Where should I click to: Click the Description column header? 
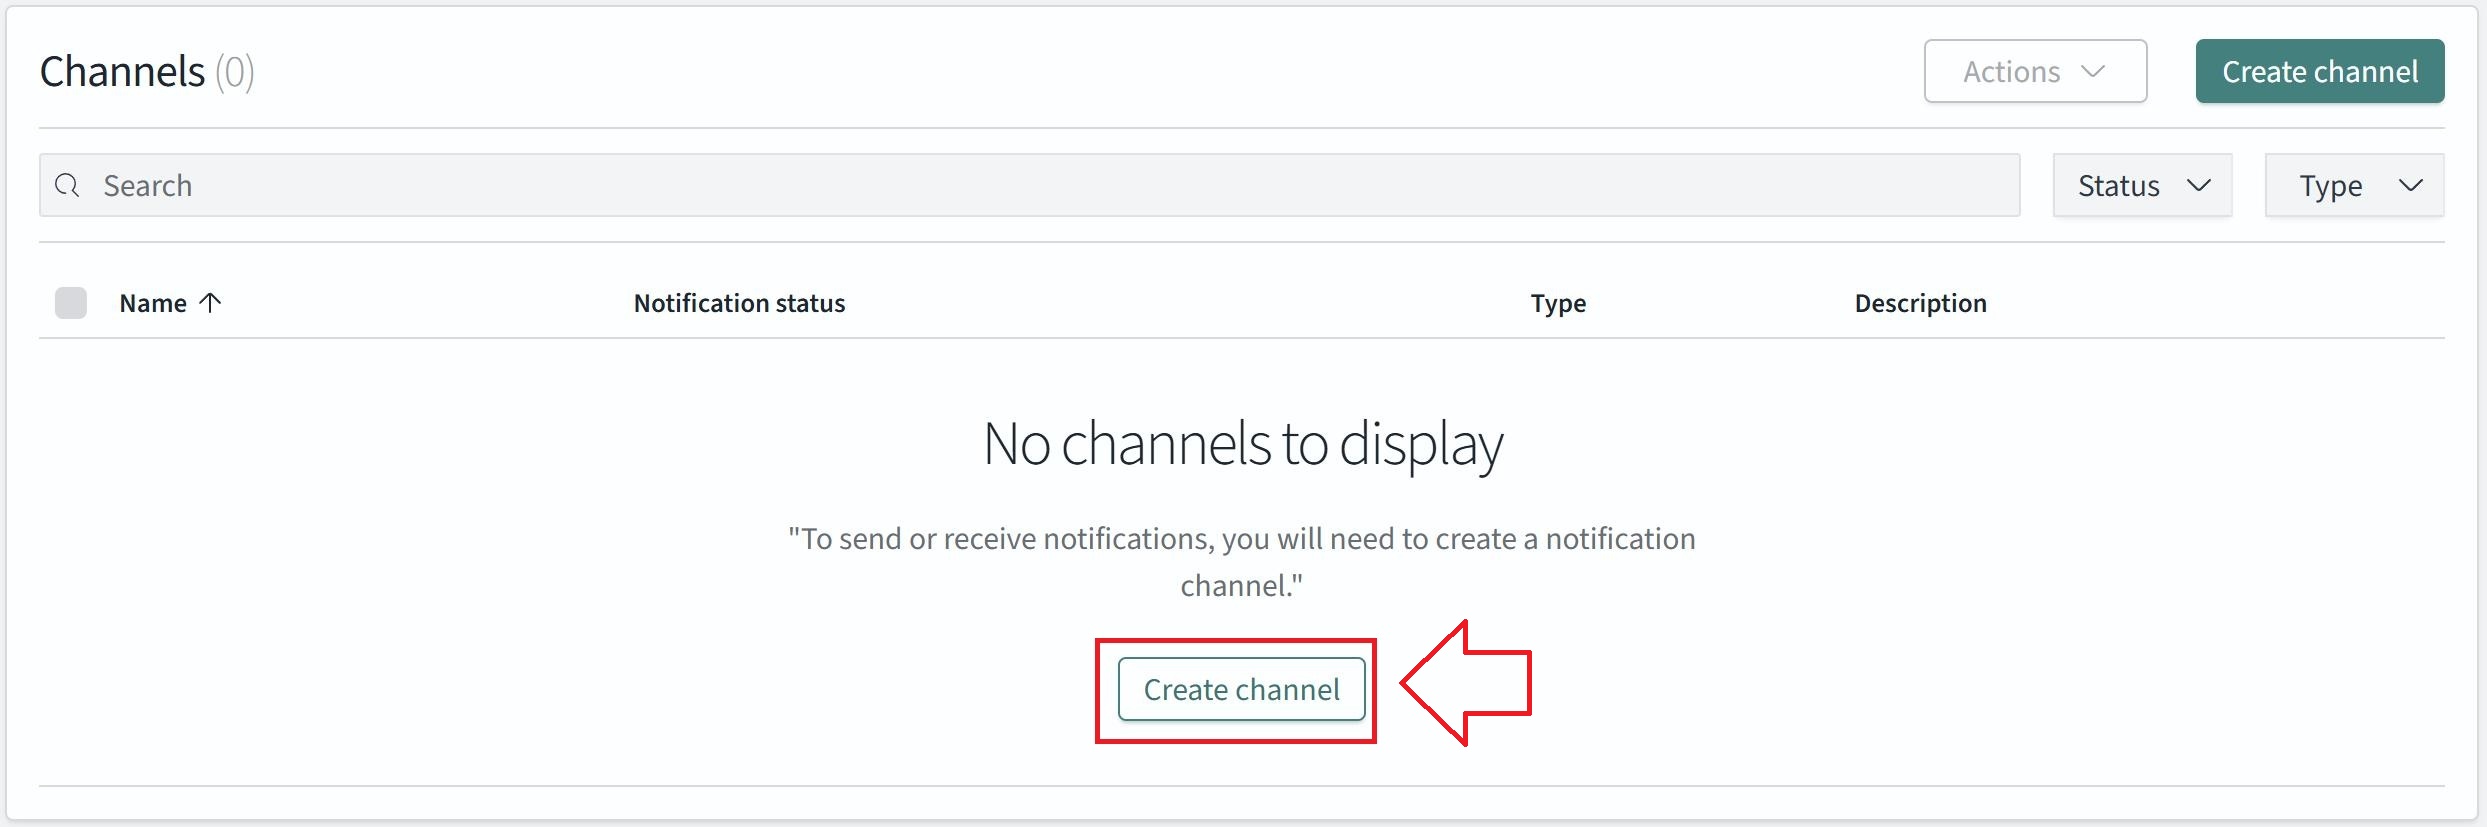1920,303
